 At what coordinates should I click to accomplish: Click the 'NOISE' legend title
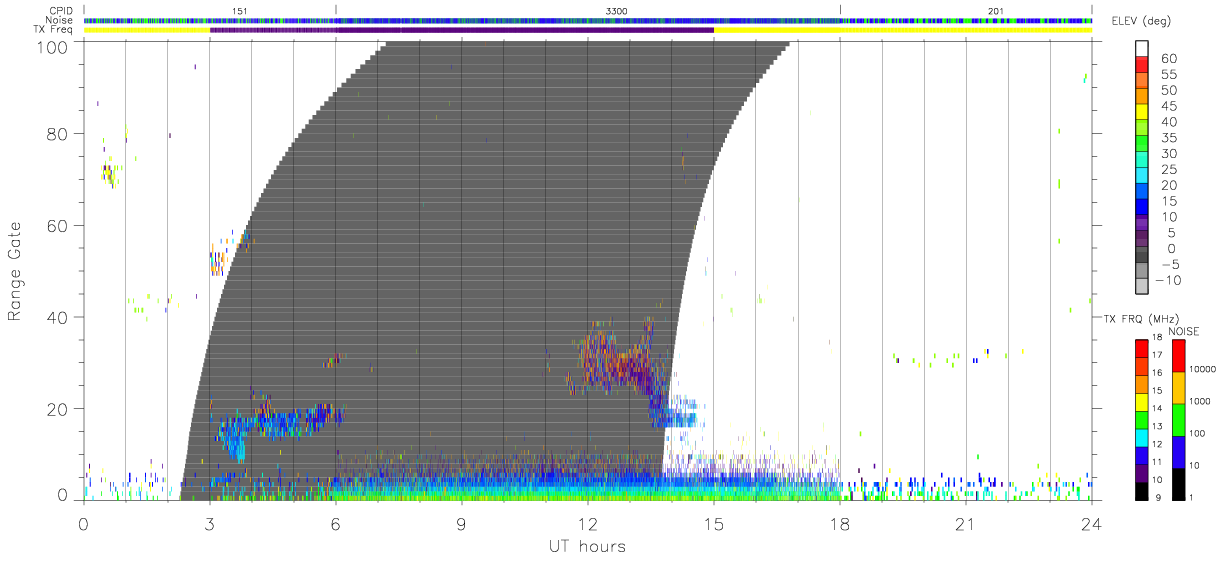coord(1185,331)
